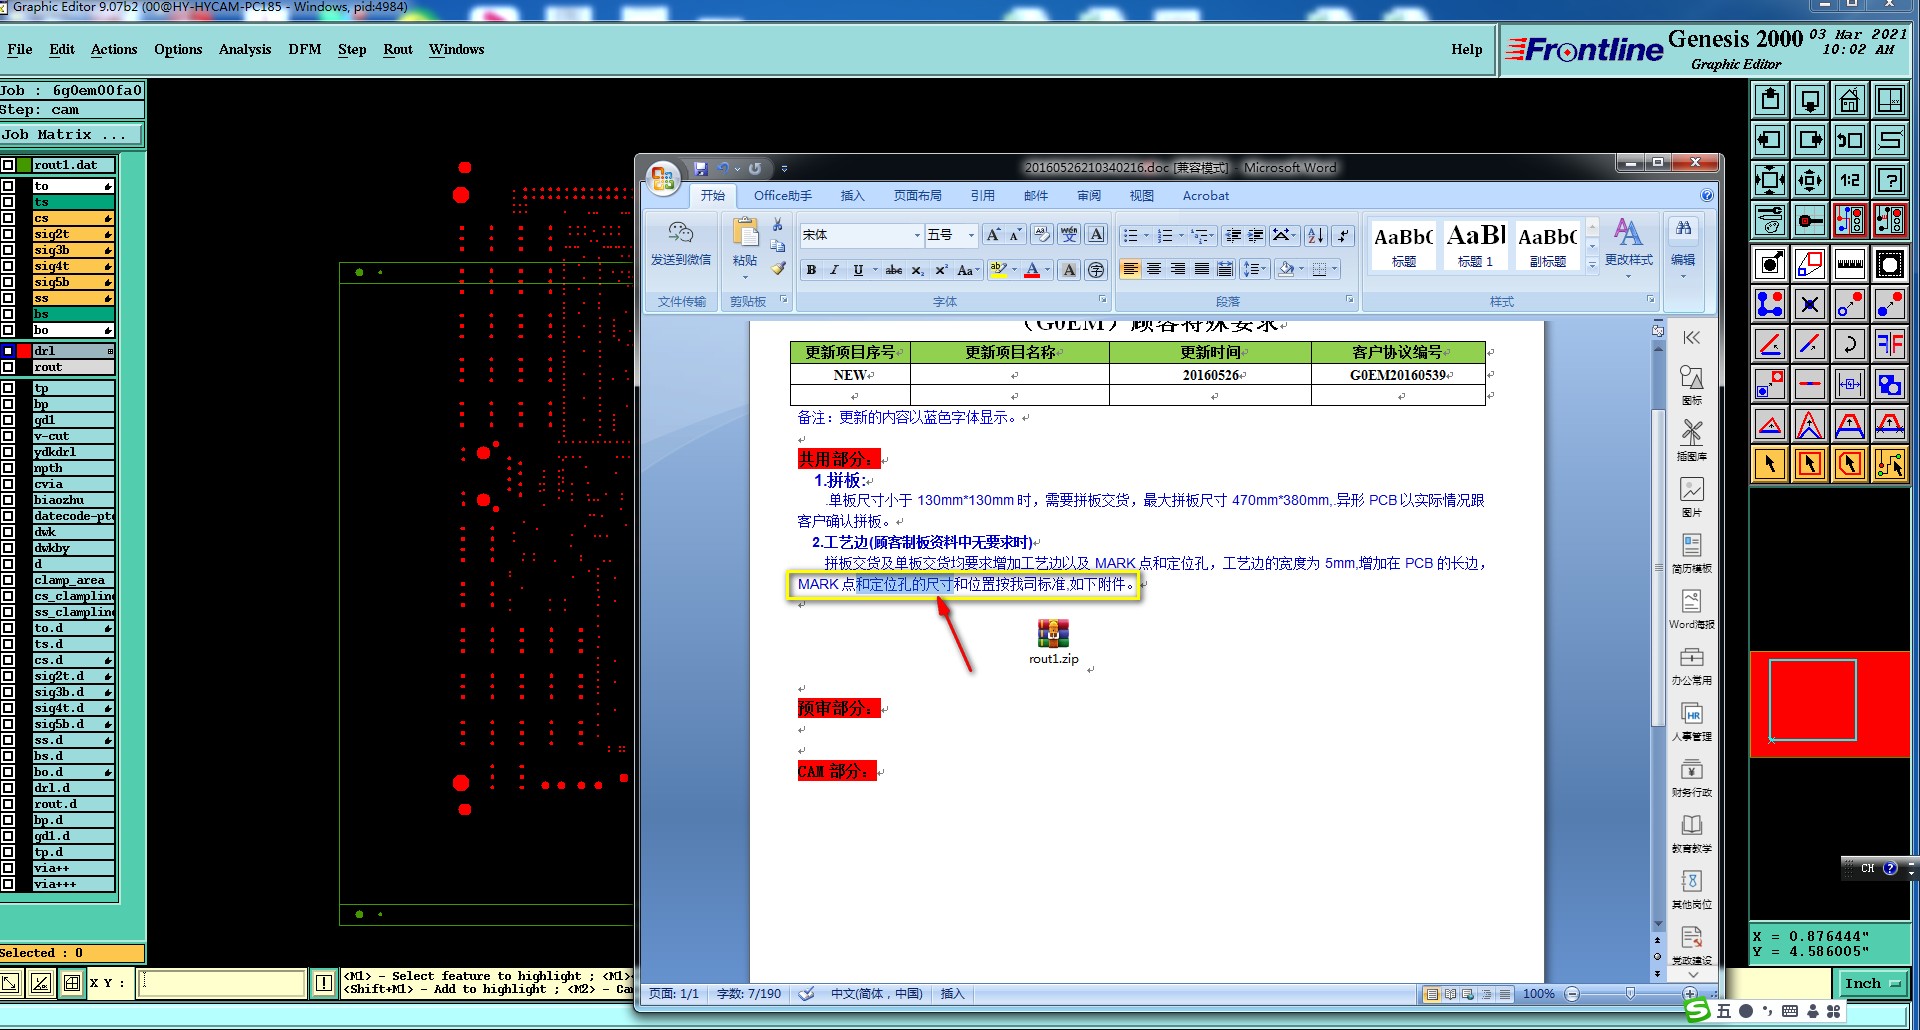The image size is (1920, 1030).
Task: Toggle checkbox beside the 'rout' layer
Action: [8, 367]
